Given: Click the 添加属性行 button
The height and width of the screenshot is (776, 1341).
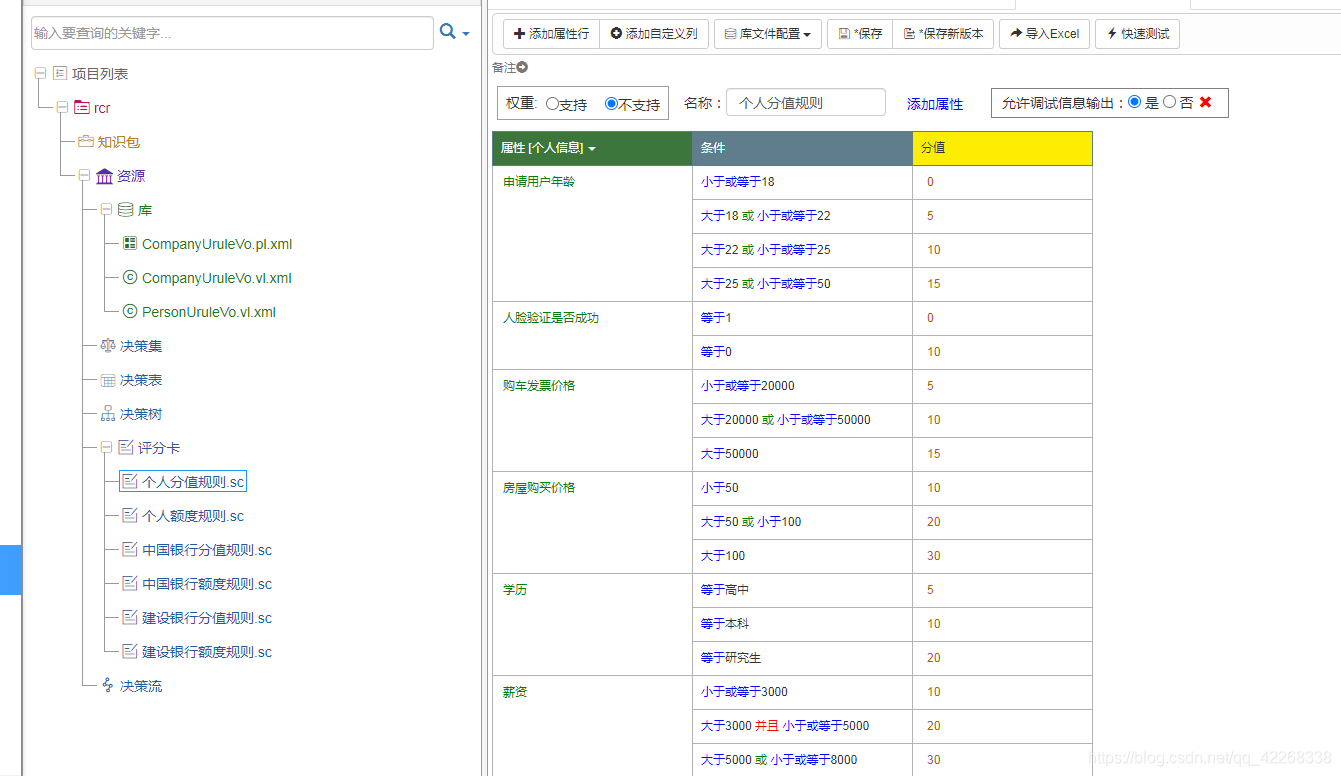Looking at the screenshot, I should 551,34.
